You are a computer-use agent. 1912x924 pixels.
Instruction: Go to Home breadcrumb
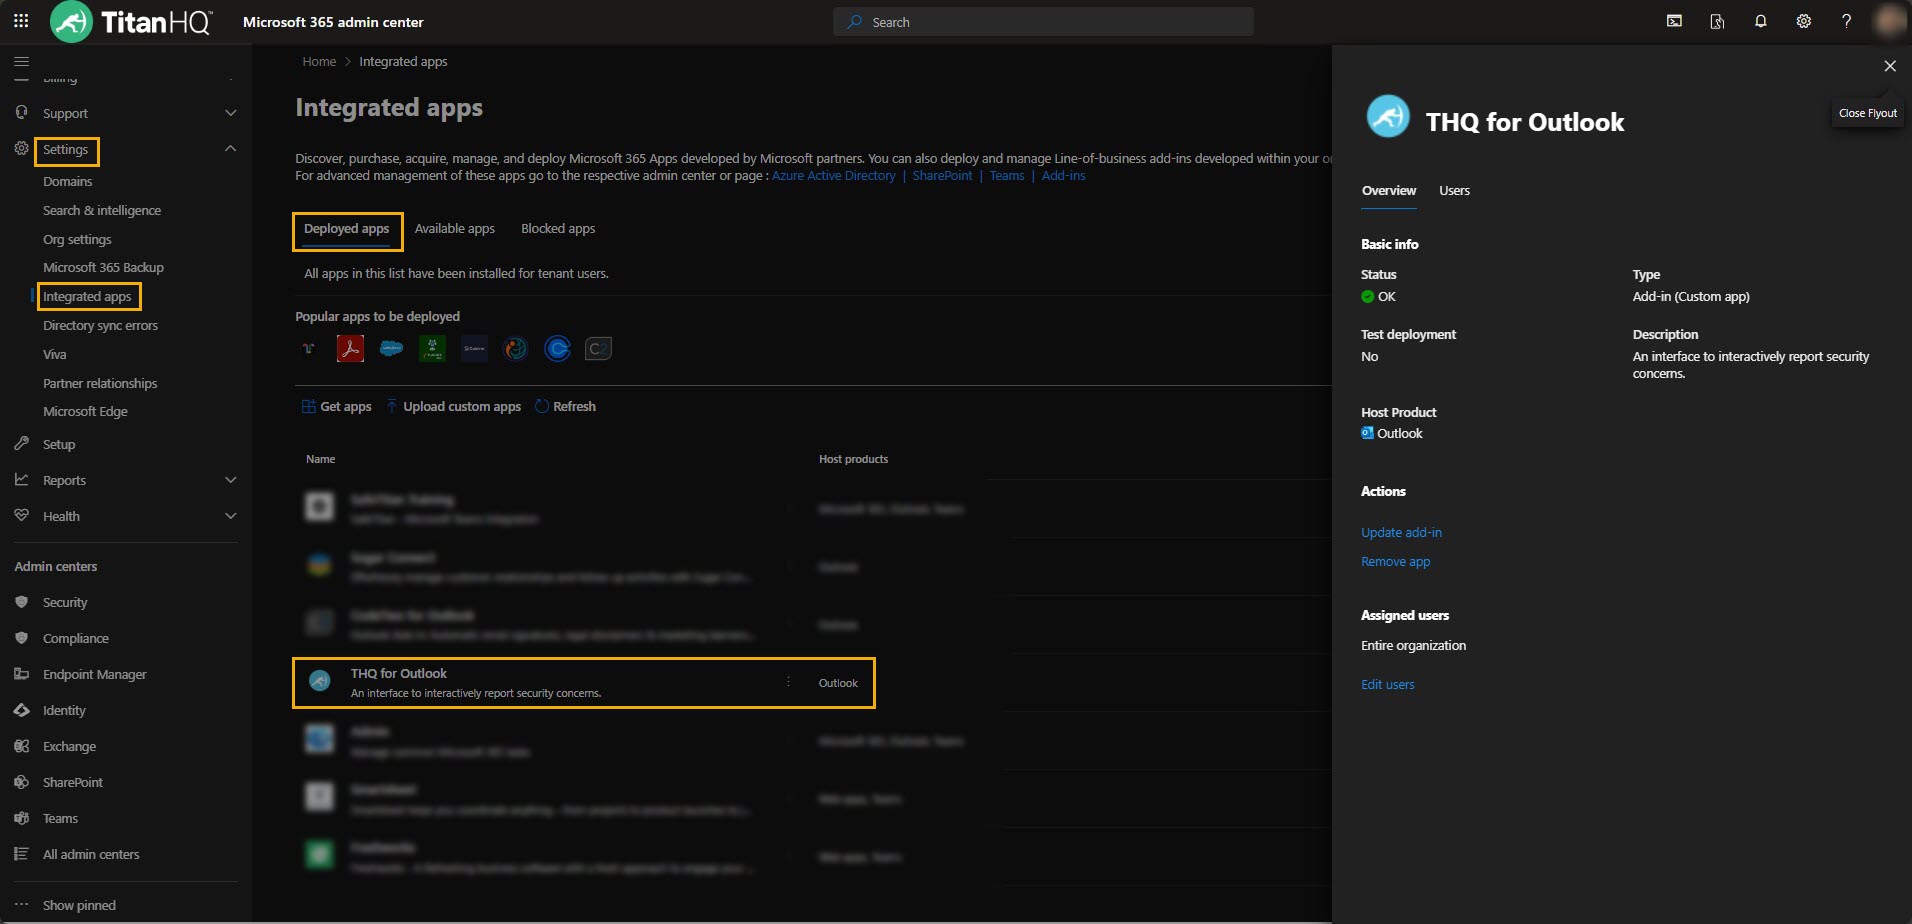click(319, 62)
